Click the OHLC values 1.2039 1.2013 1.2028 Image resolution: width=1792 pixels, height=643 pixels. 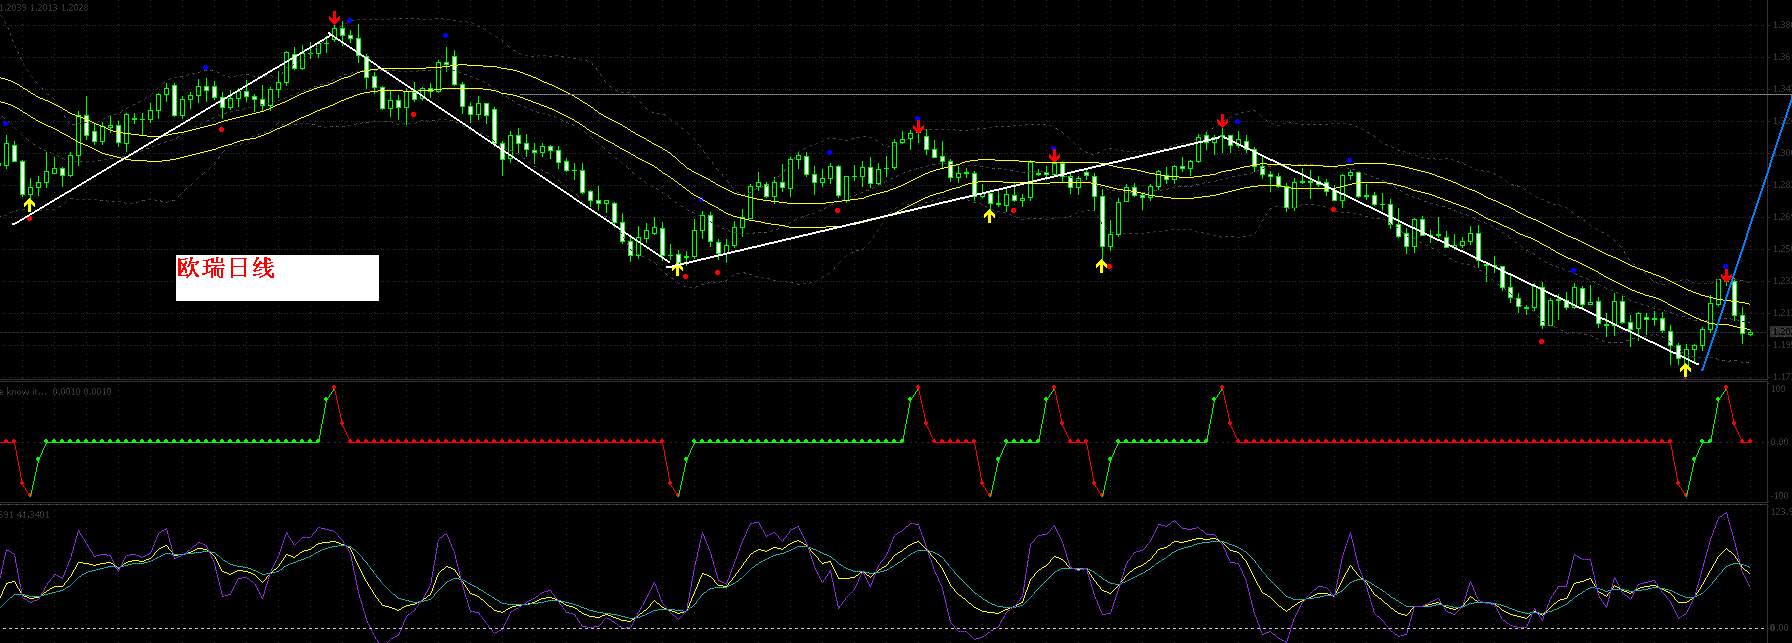[44, 7]
